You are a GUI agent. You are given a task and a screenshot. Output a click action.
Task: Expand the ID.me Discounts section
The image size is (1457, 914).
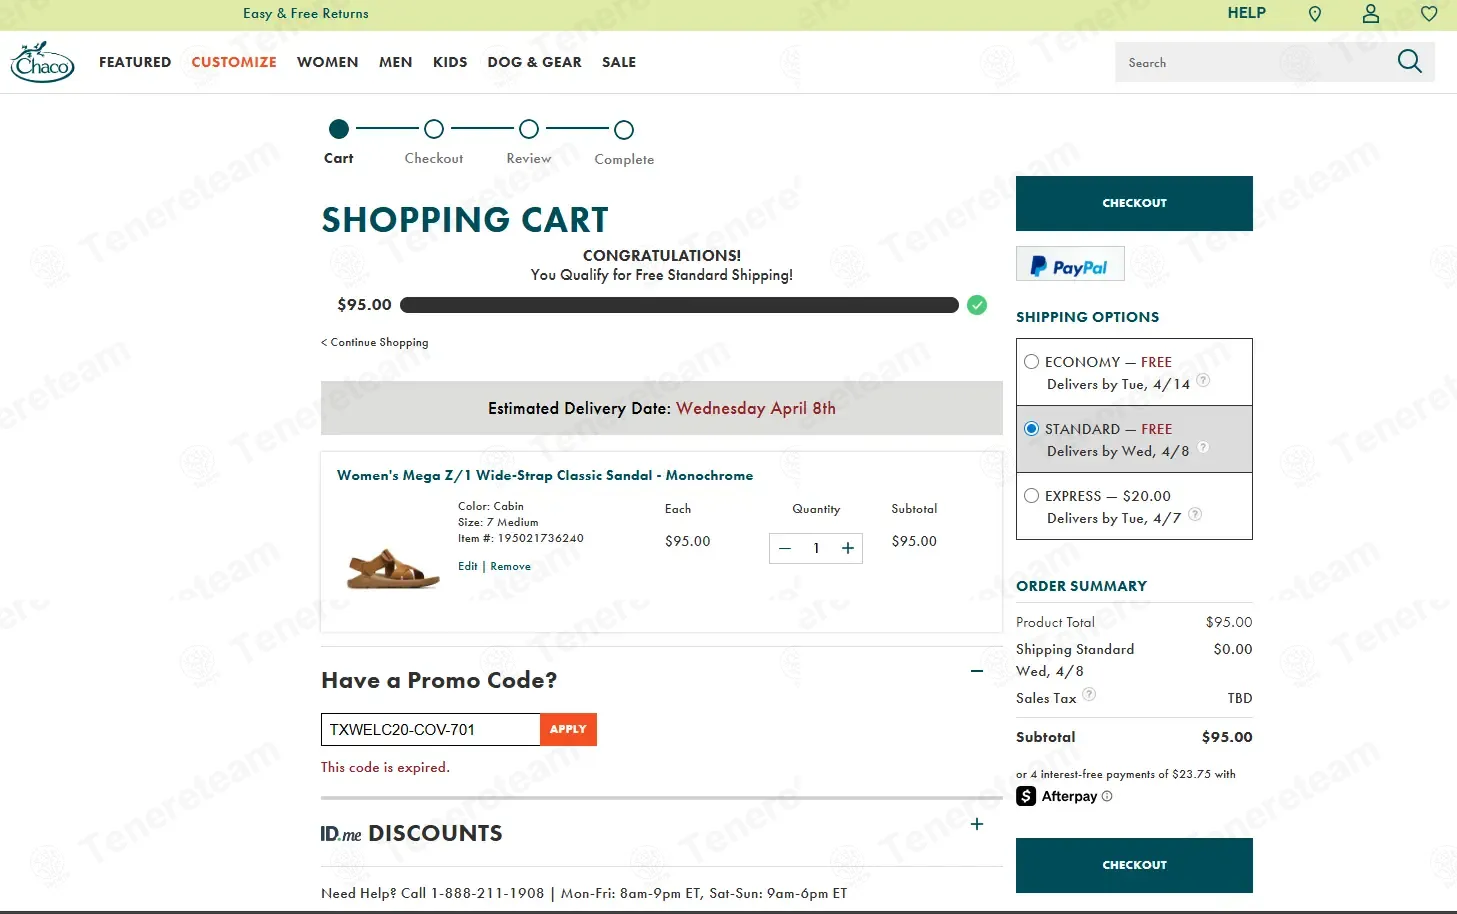tap(977, 824)
